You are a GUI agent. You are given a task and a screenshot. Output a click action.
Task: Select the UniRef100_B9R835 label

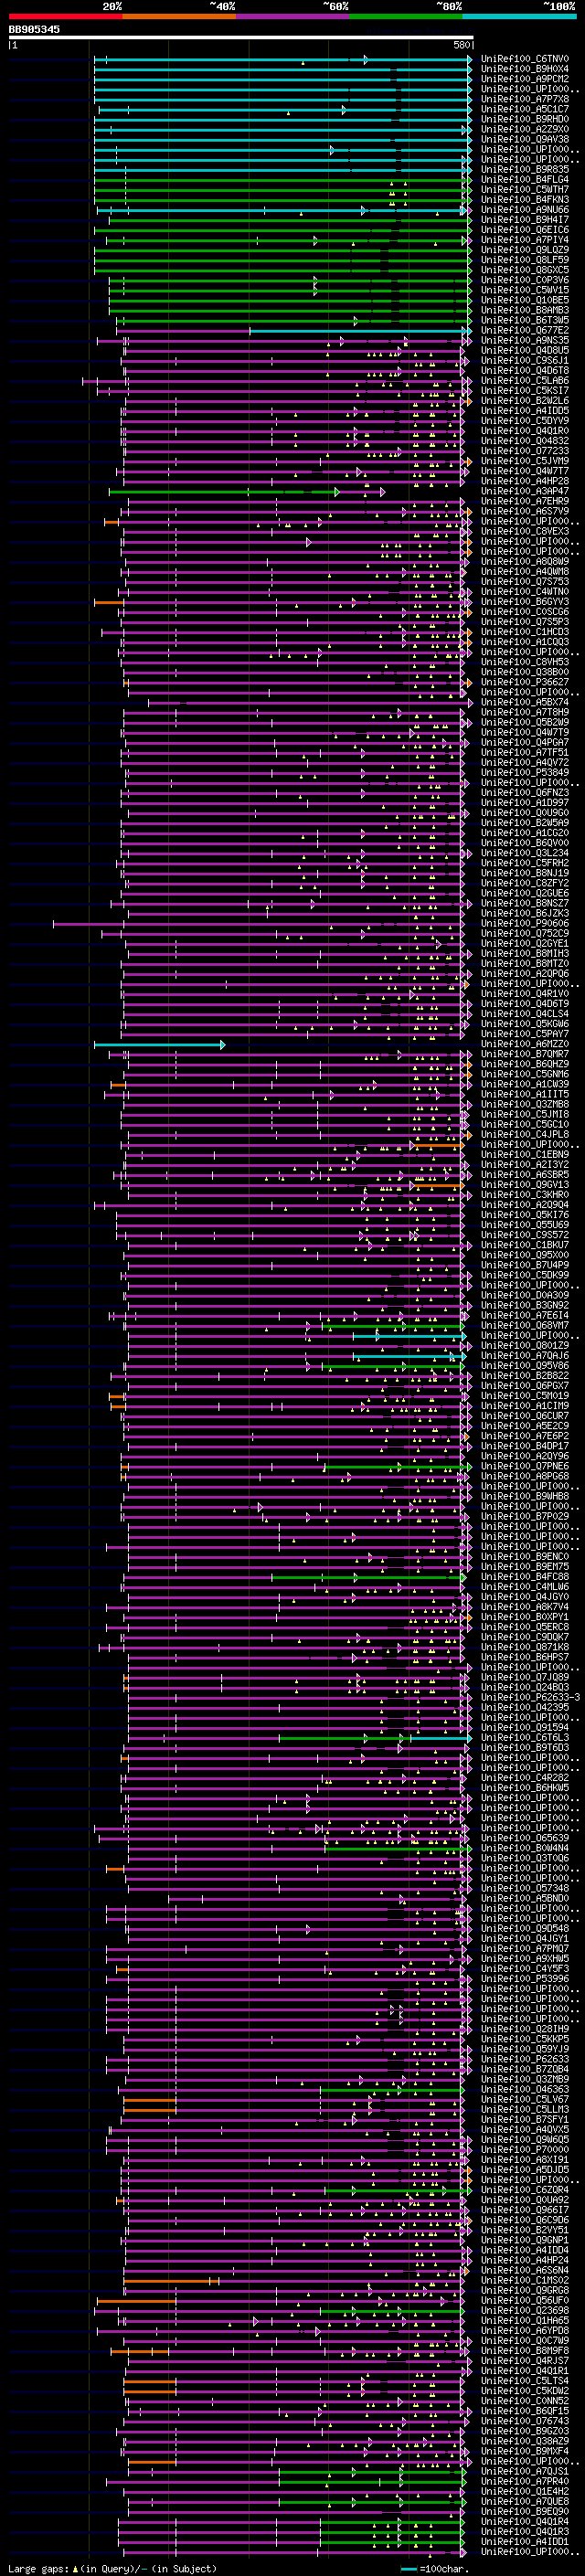[x=525, y=169]
